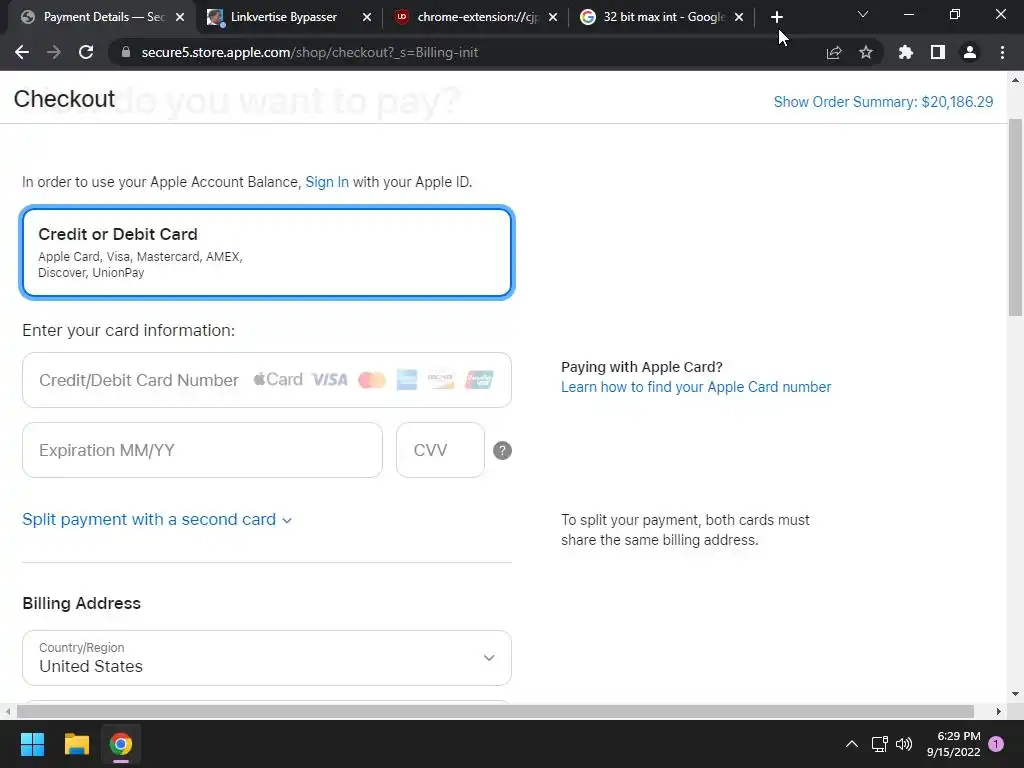
Task: Open the Country/Region dropdown
Action: point(267,658)
